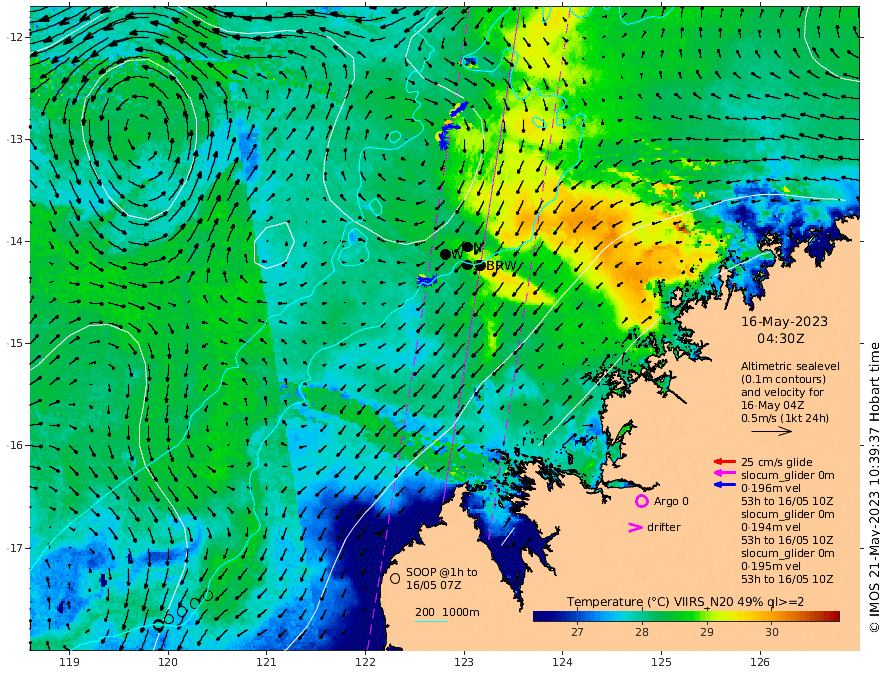The image size is (880, 680).
Task: Click the cyan 200m isobath legend line
Action: 431,621
